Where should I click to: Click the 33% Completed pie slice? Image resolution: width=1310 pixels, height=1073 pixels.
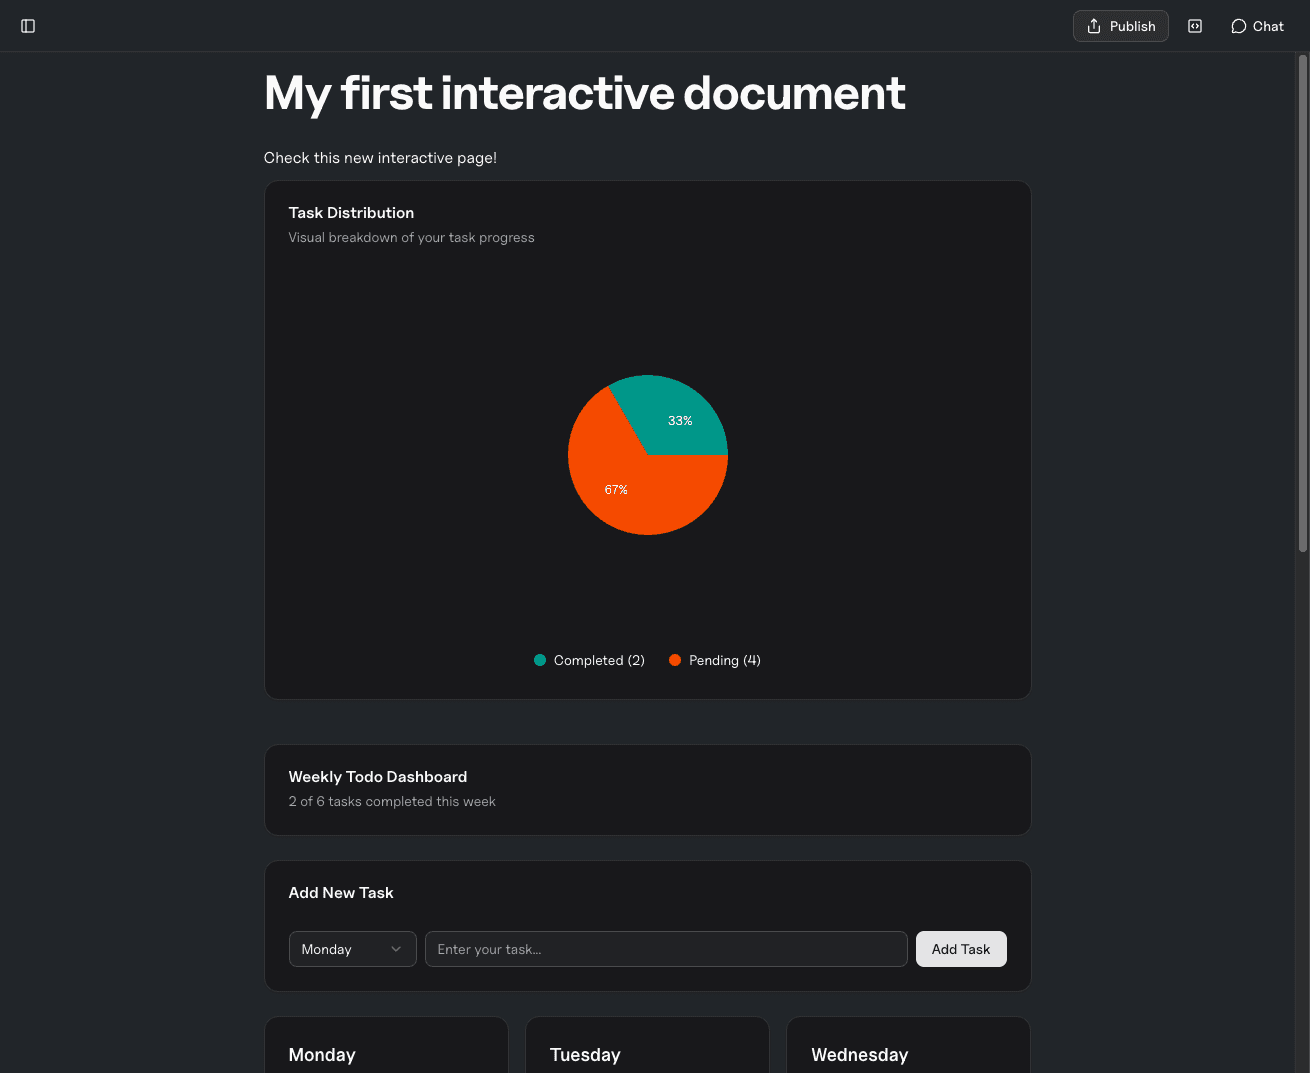[679, 420]
